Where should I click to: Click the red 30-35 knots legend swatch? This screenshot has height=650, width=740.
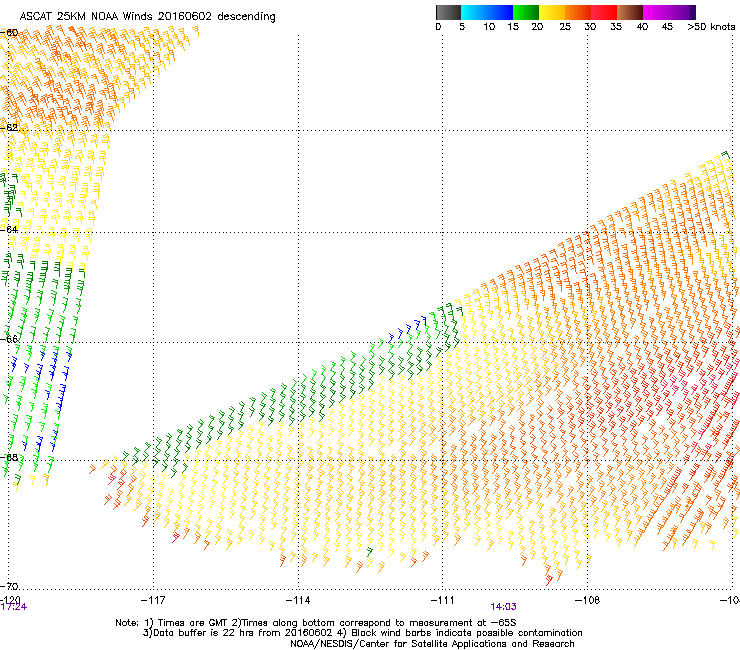[604, 12]
